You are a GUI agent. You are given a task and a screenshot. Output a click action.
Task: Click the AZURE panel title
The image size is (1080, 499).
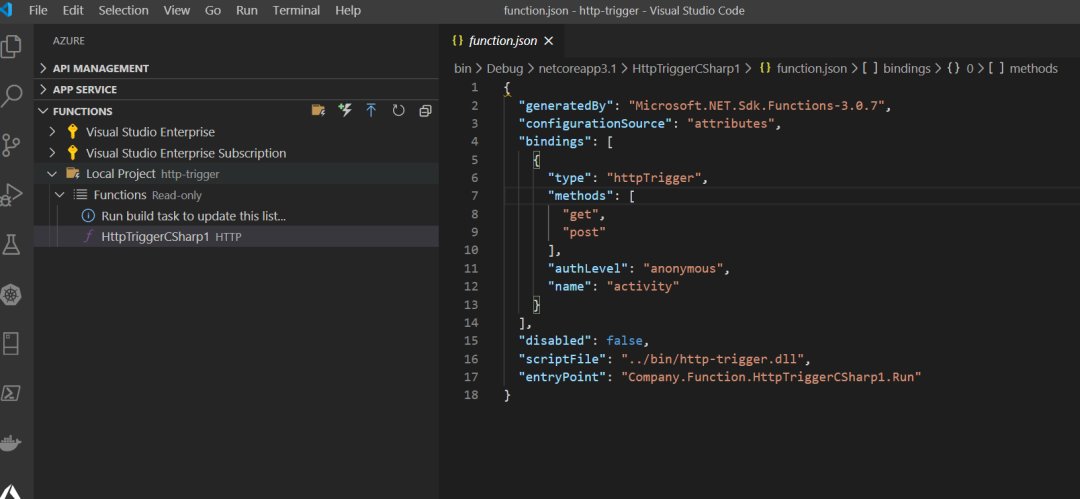pyautogui.click(x=69, y=41)
